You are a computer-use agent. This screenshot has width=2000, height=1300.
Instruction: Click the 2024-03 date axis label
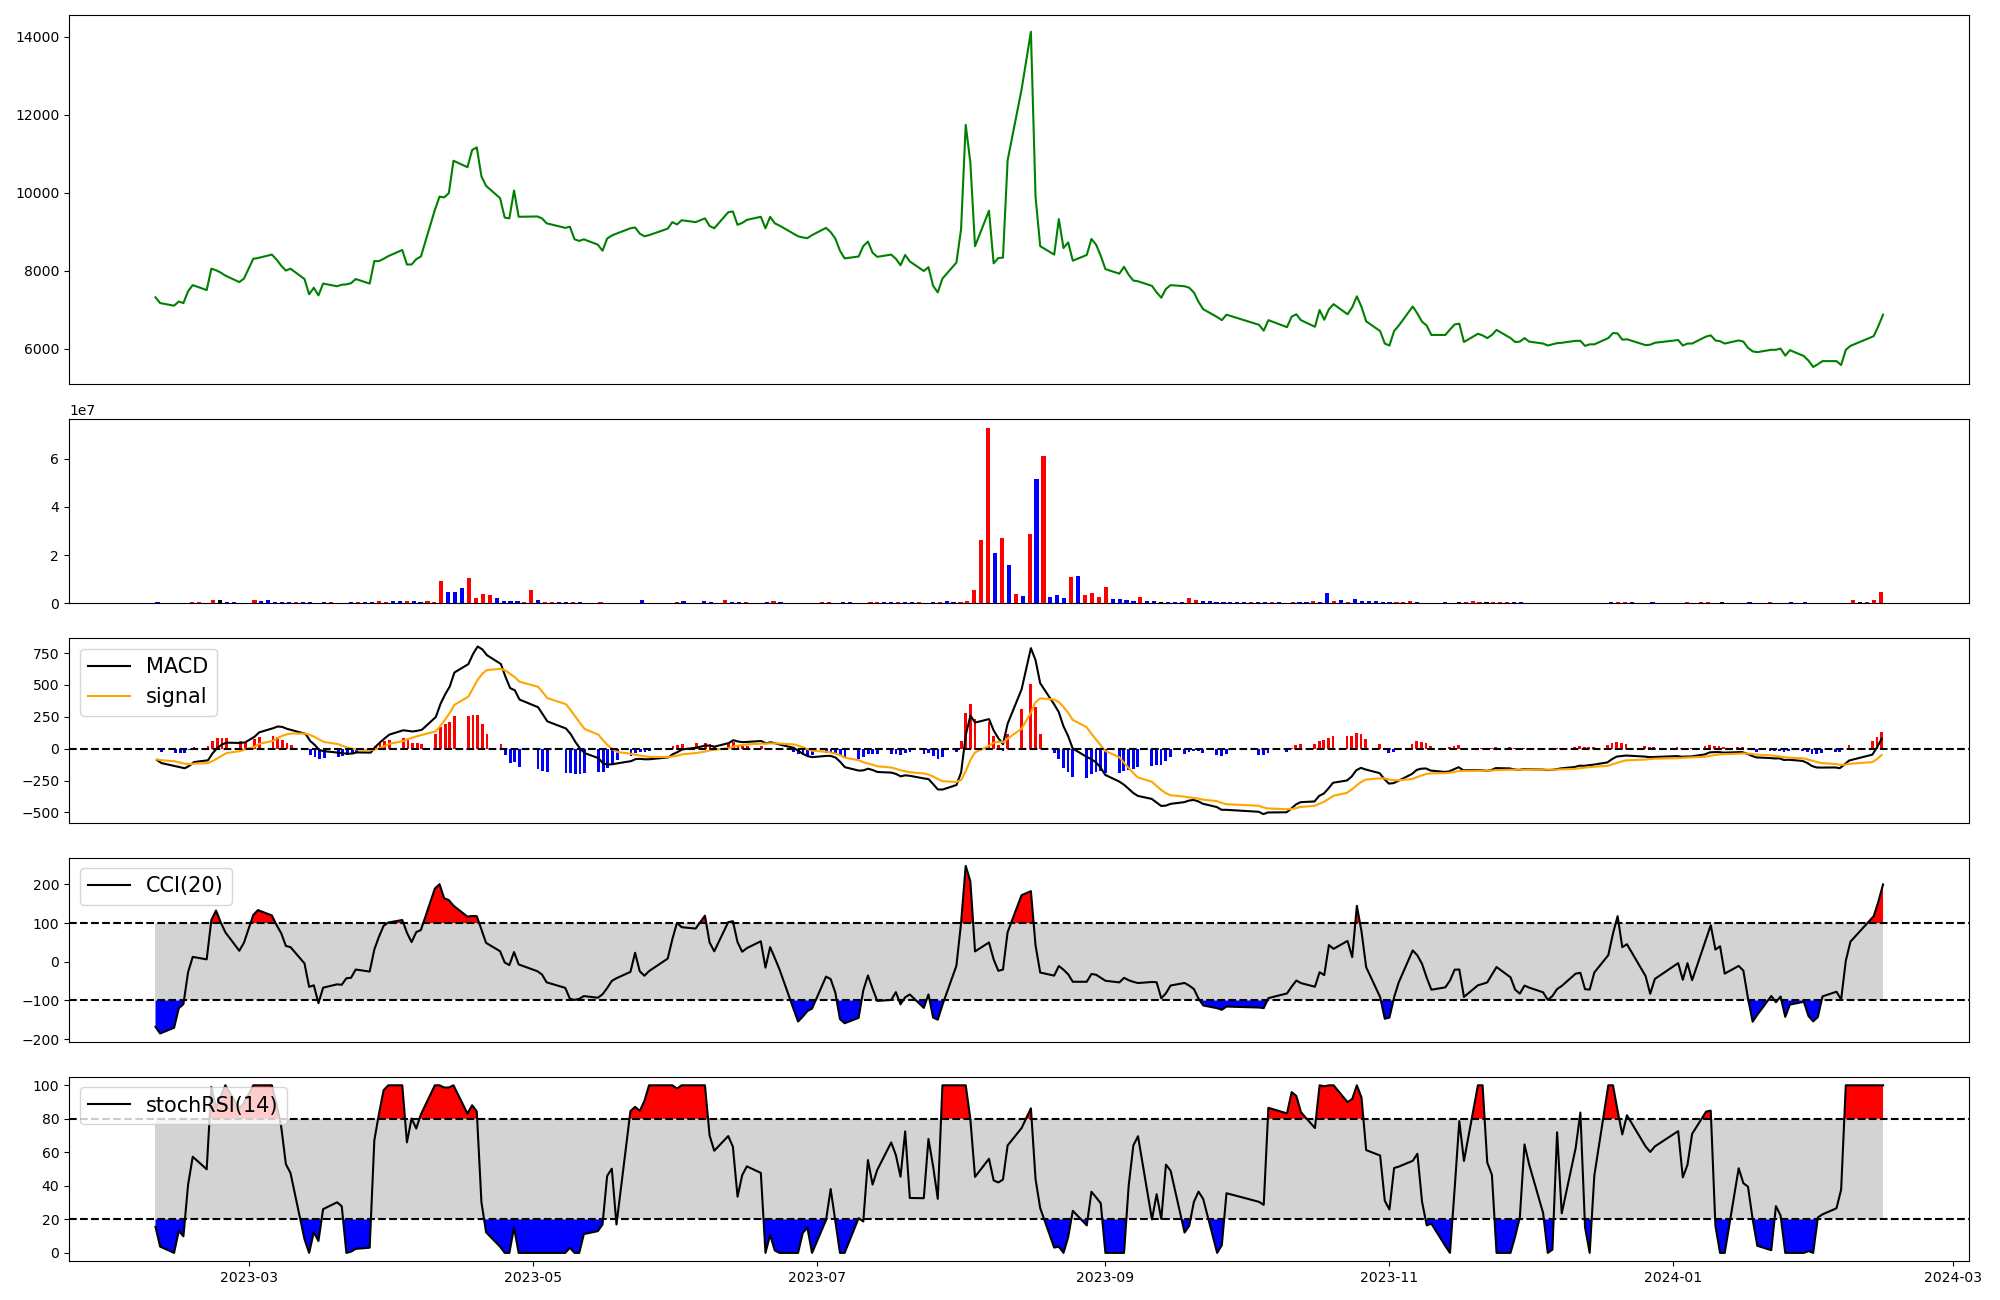(x=1953, y=1277)
